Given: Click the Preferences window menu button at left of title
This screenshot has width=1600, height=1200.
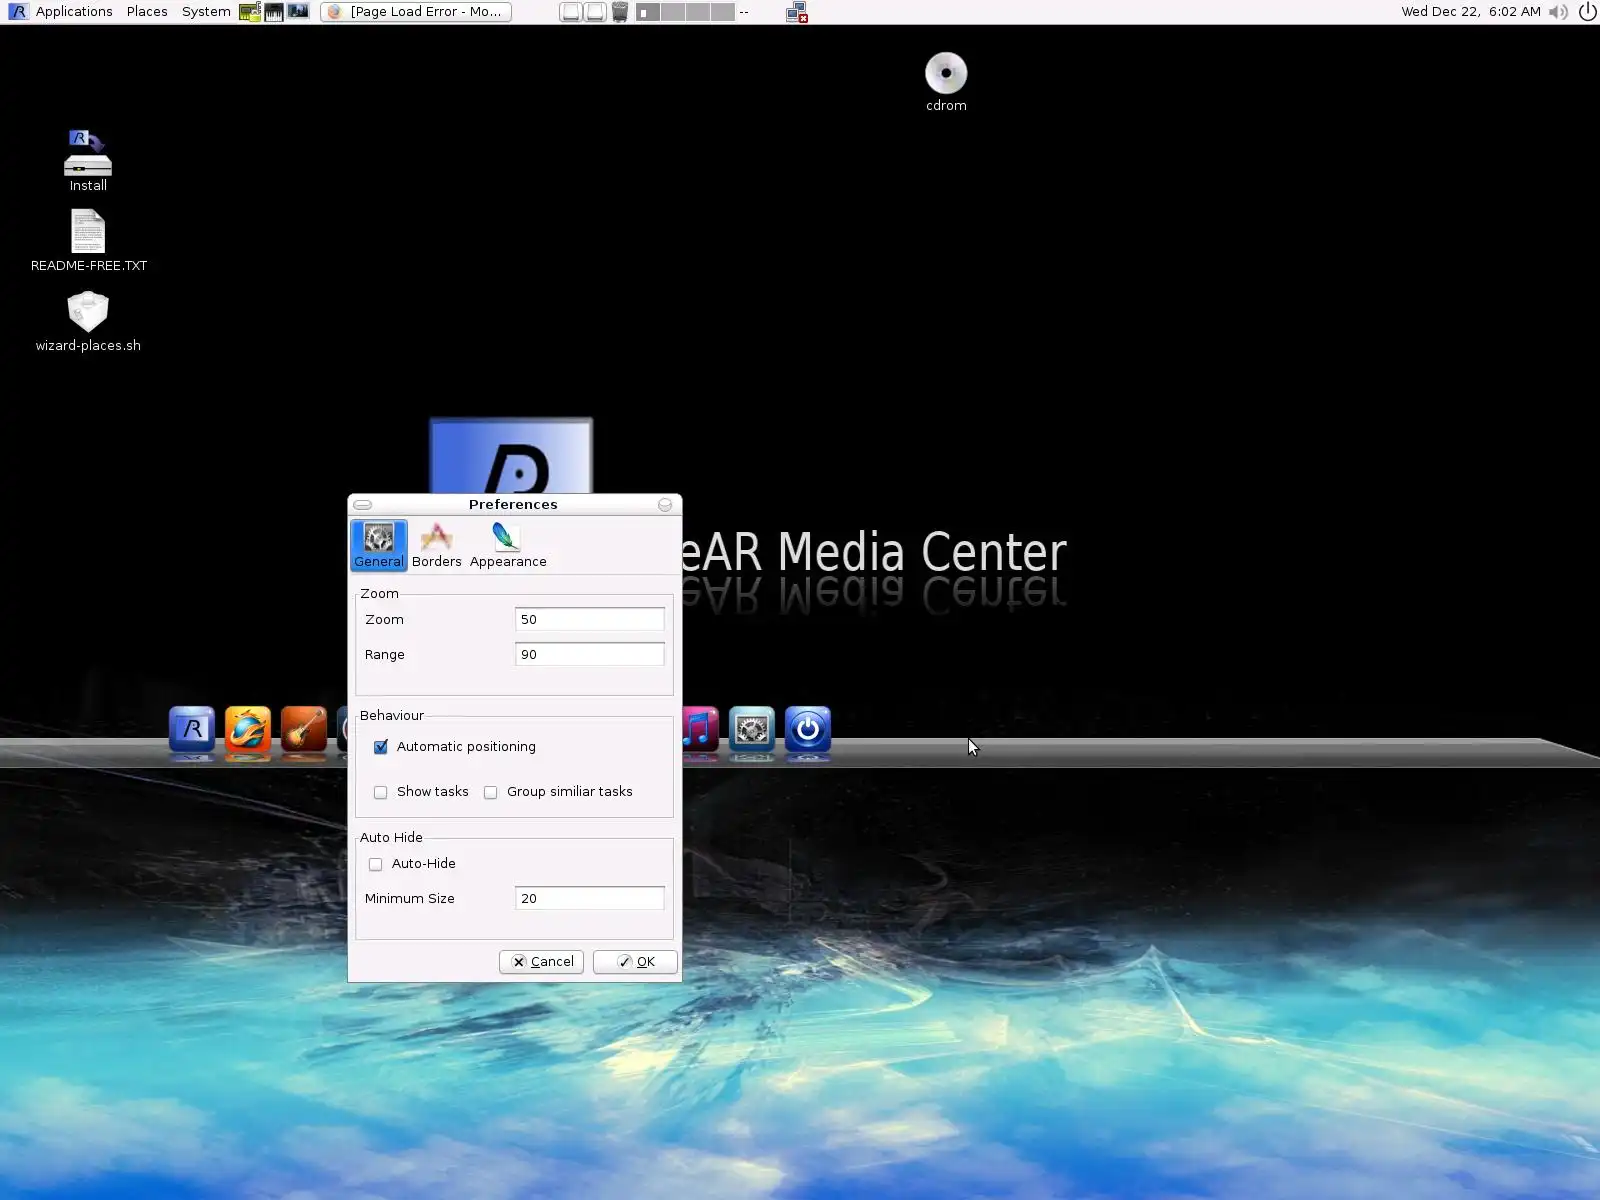Looking at the screenshot, I should (363, 505).
